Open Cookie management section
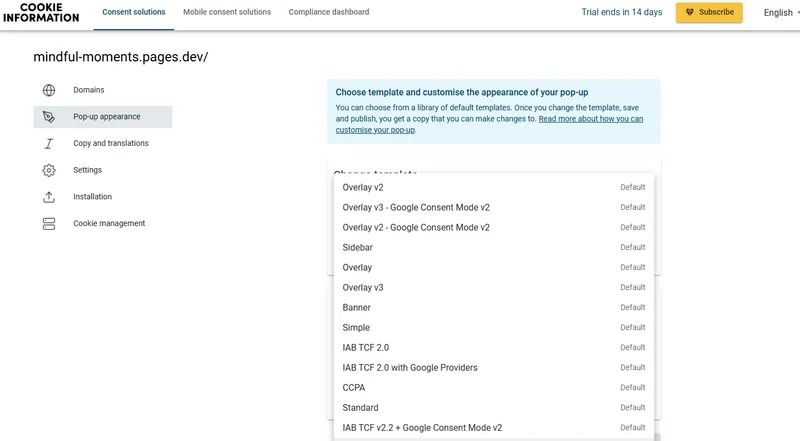 coord(103,223)
